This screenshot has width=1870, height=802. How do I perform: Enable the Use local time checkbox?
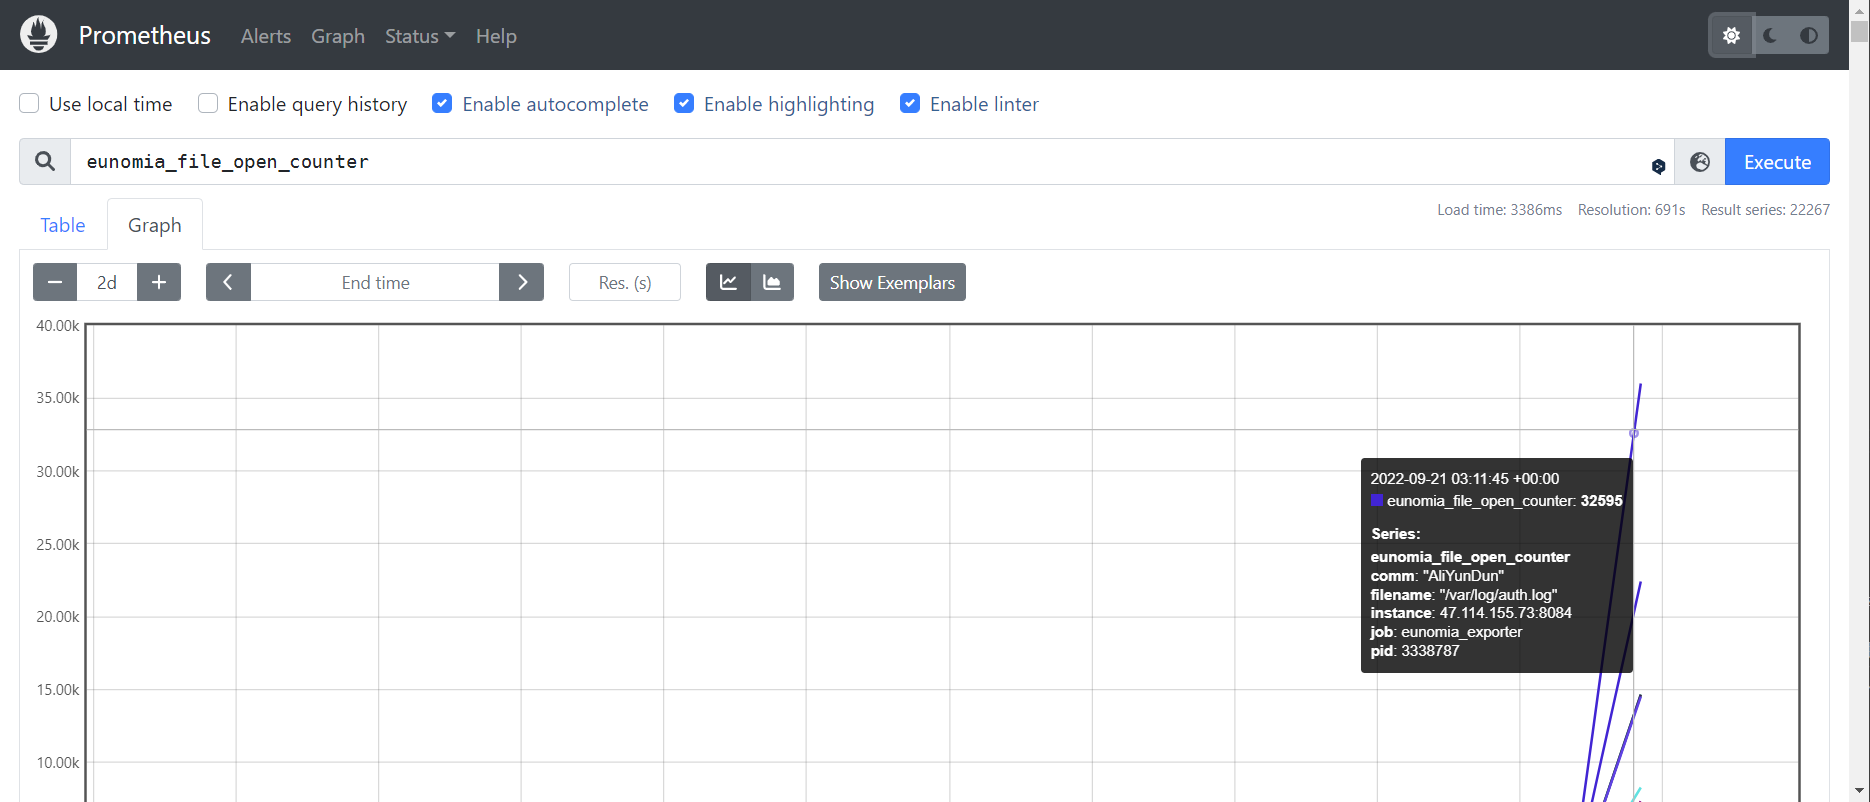click(x=30, y=104)
